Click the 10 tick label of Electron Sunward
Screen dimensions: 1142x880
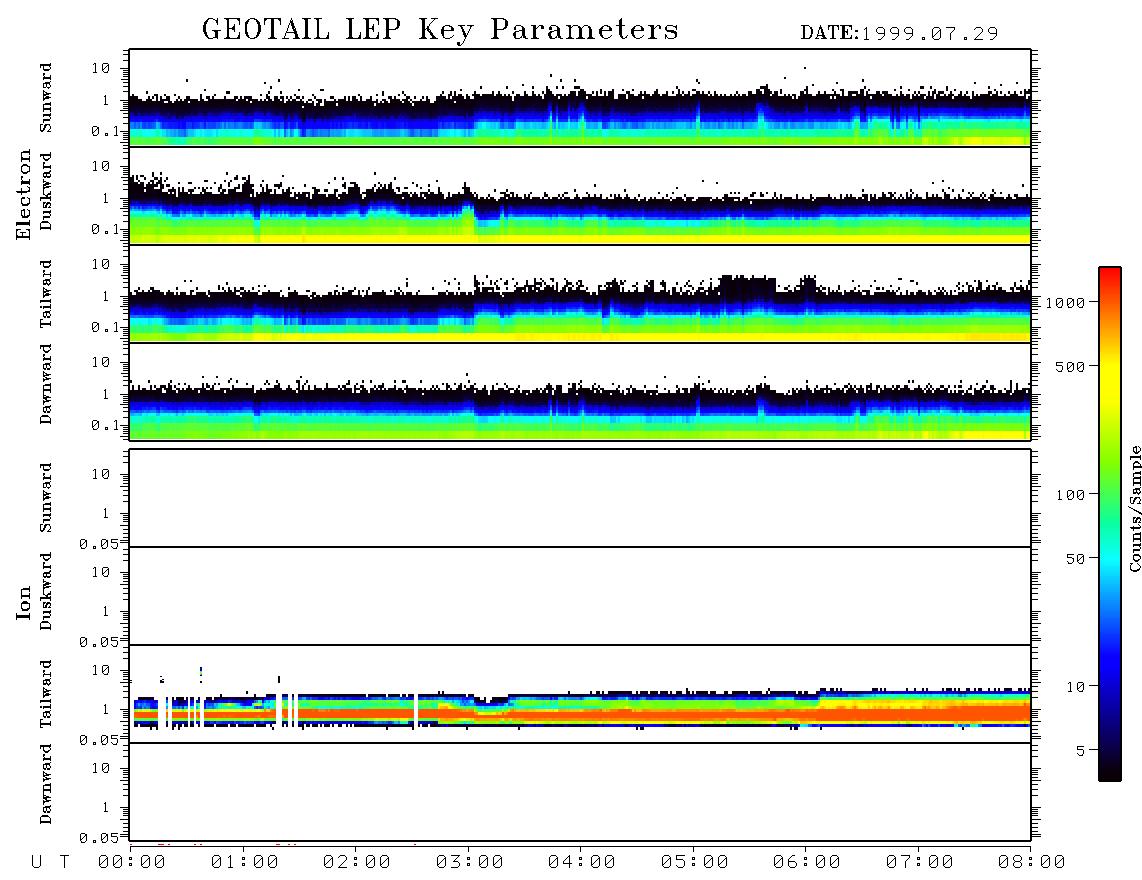(101, 68)
